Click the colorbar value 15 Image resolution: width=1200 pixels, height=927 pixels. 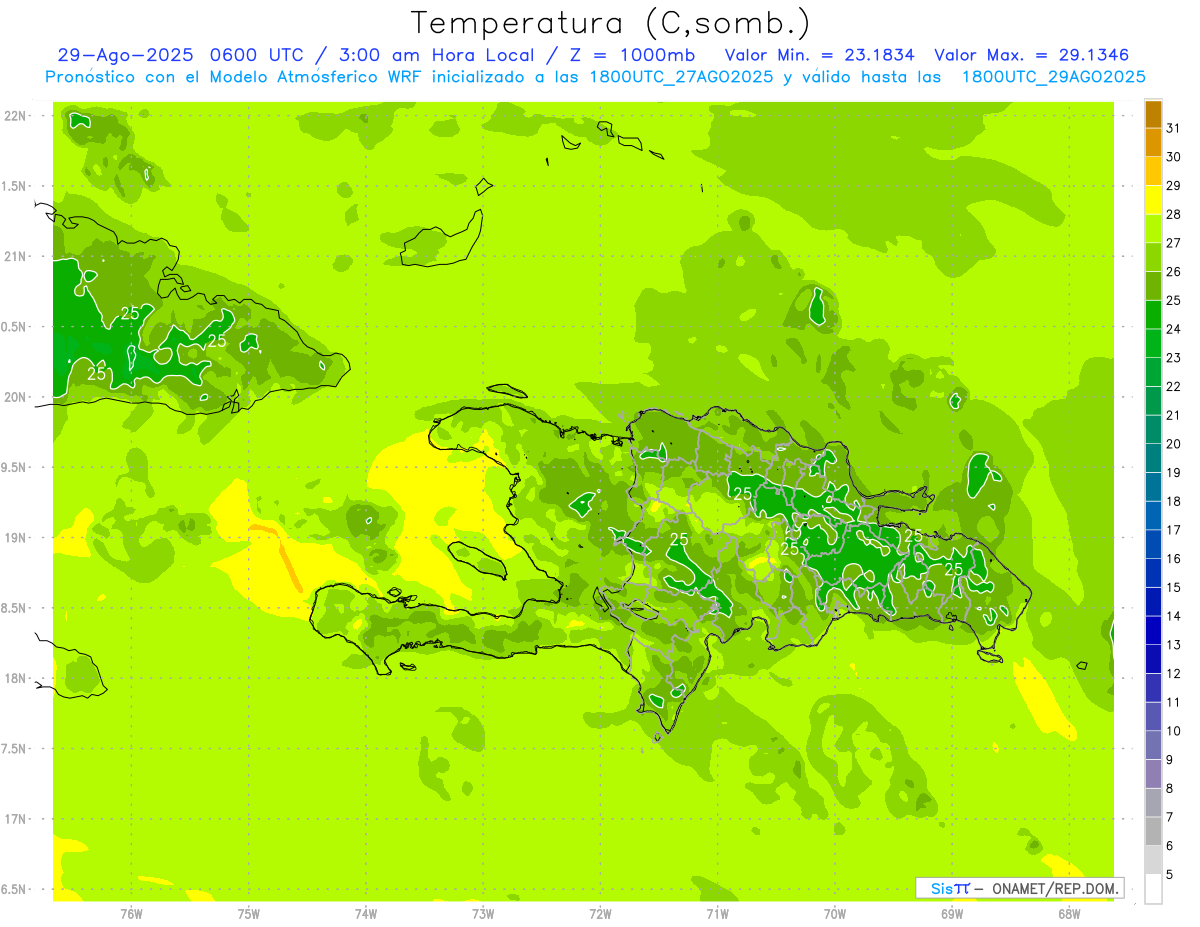1174,587
